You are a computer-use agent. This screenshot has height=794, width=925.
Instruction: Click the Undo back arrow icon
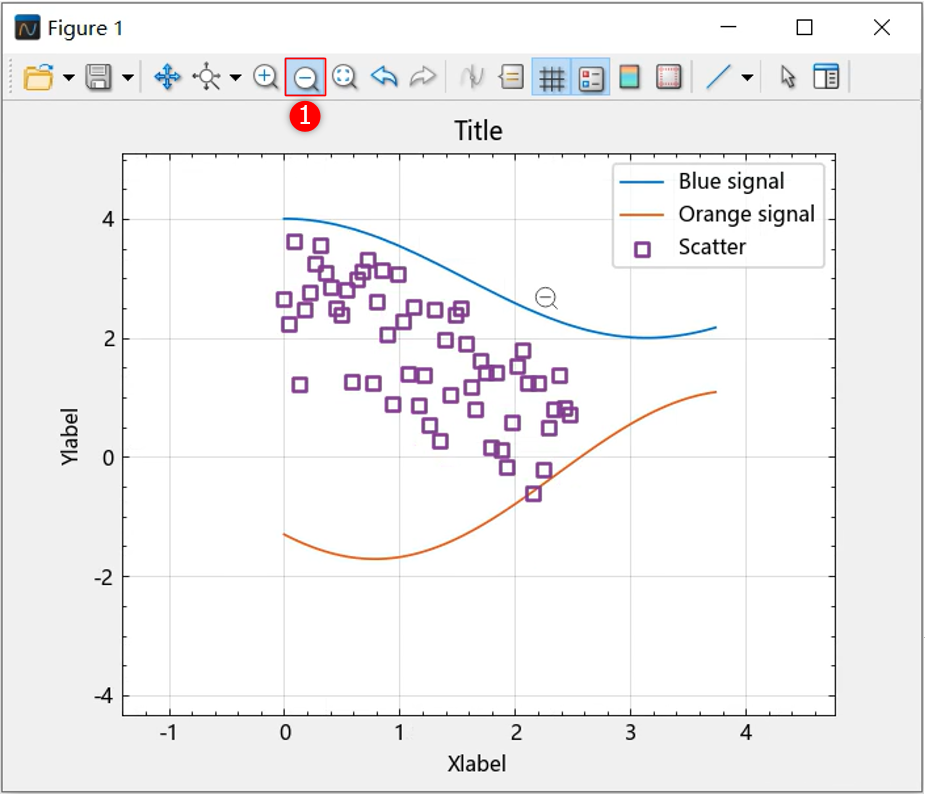(384, 77)
